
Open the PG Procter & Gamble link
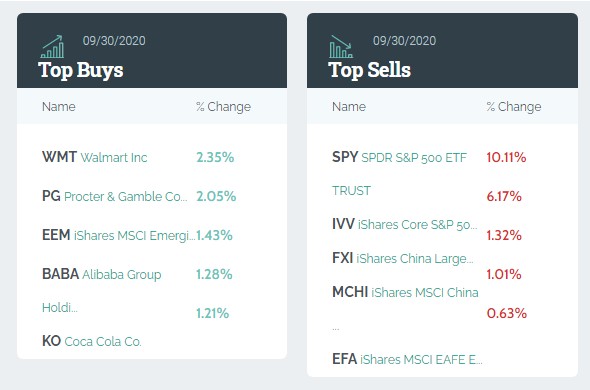click(115, 196)
